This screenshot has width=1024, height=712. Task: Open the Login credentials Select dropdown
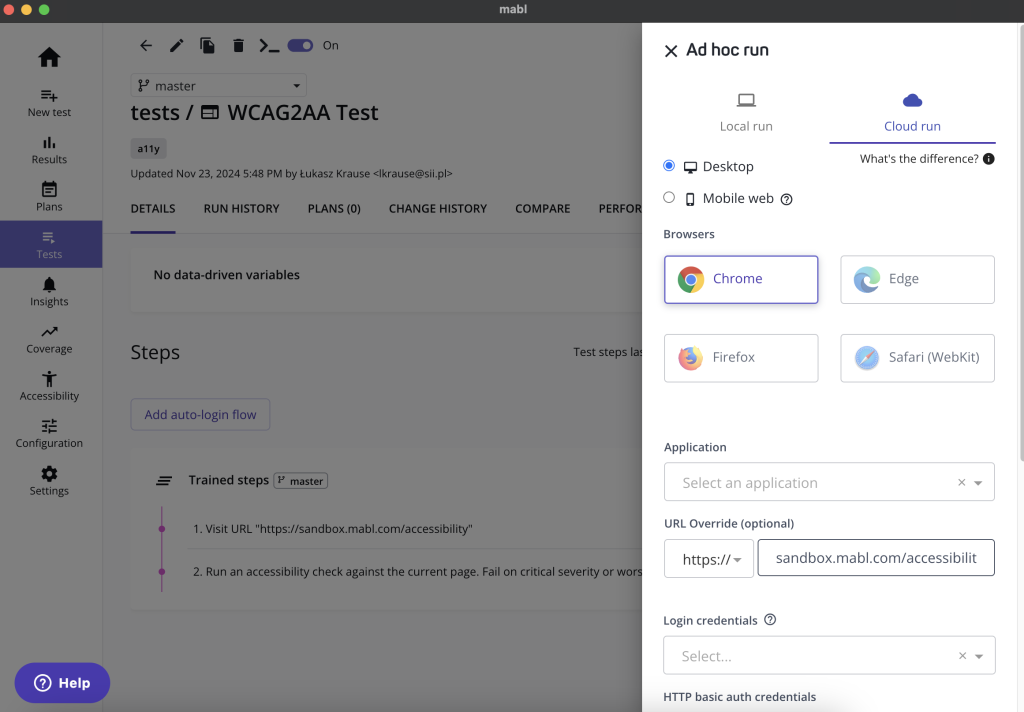tap(829, 655)
